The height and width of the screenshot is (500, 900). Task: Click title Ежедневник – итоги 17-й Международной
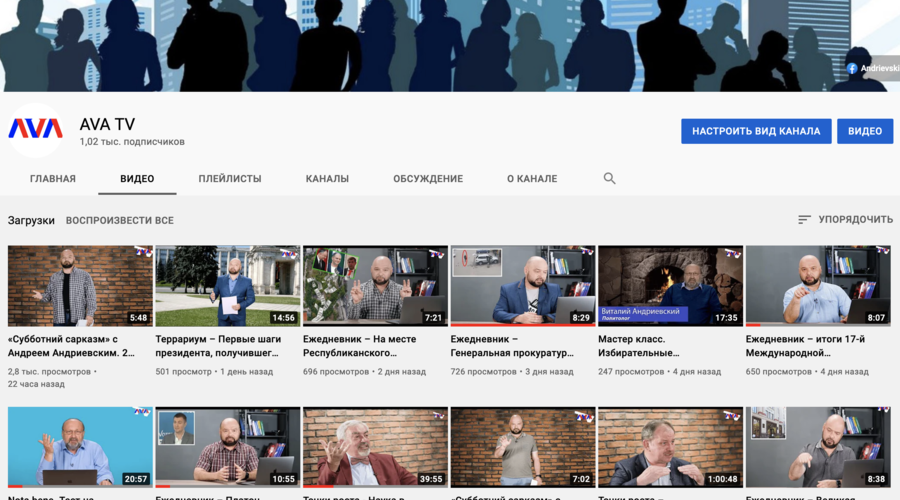805,346
